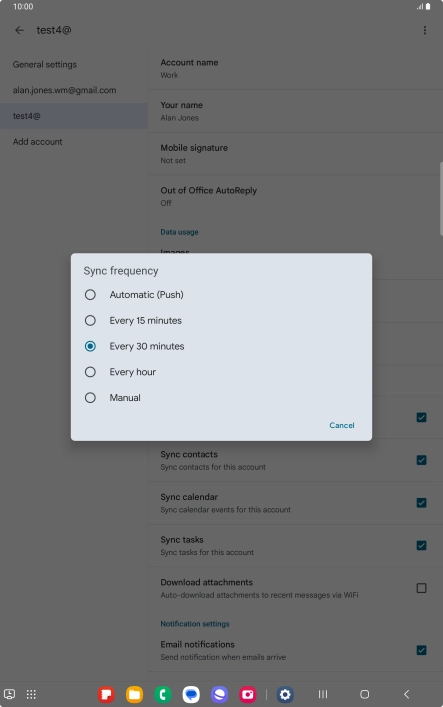443x707 pixels.
Task: Open the red notes app in taskbar
Action: click(x=106, y=694)
